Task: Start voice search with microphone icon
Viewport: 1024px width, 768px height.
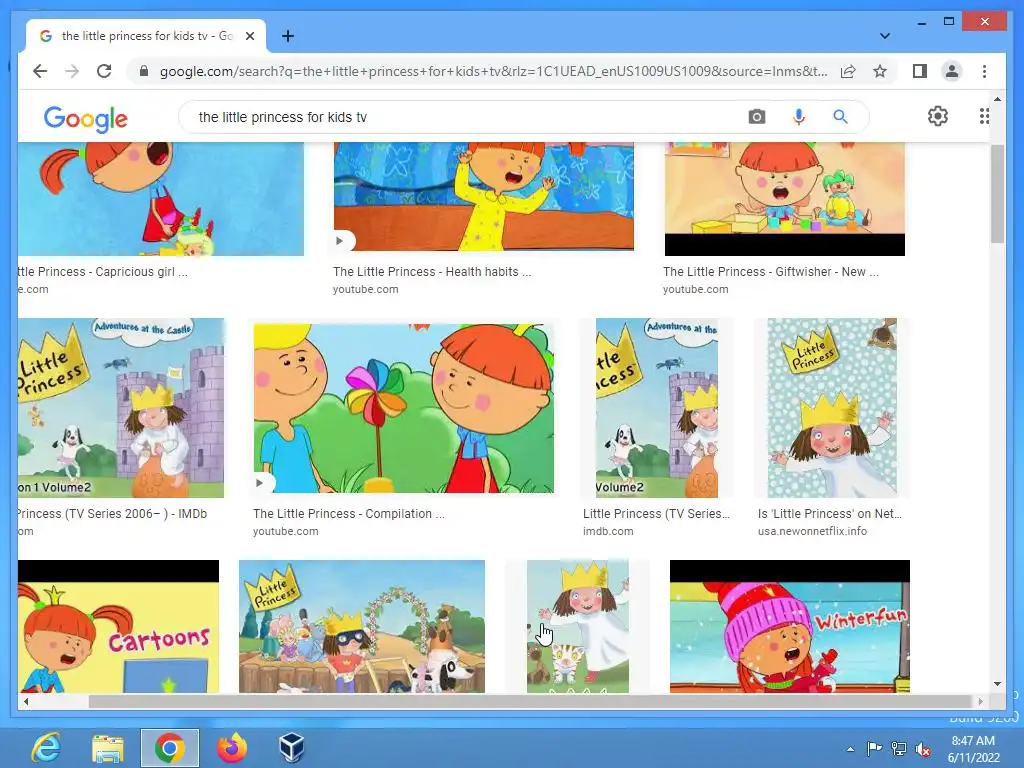Action: coord(799,117)
